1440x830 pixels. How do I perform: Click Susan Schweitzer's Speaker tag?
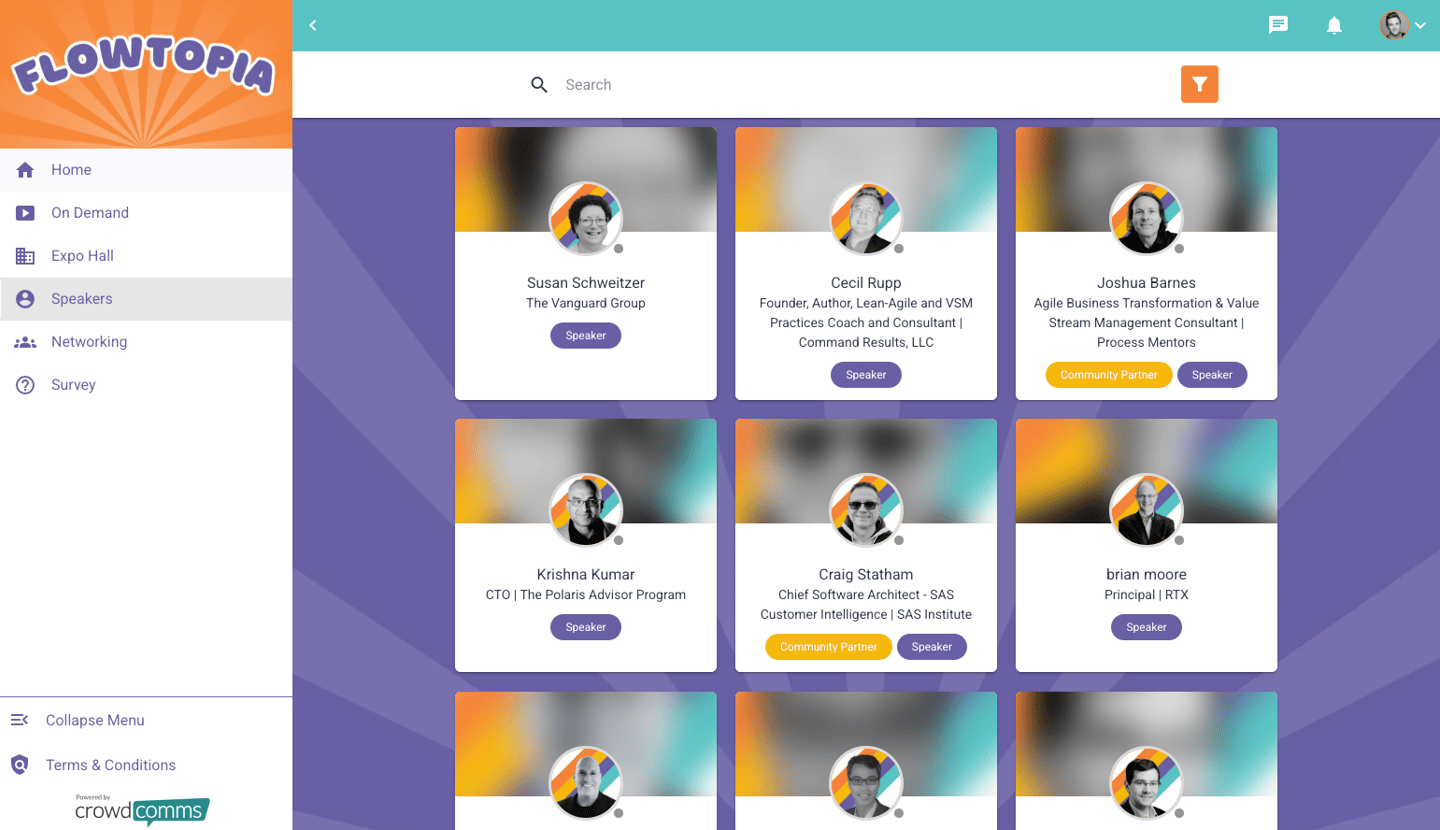pyautogui.click(x=586, y=336)
